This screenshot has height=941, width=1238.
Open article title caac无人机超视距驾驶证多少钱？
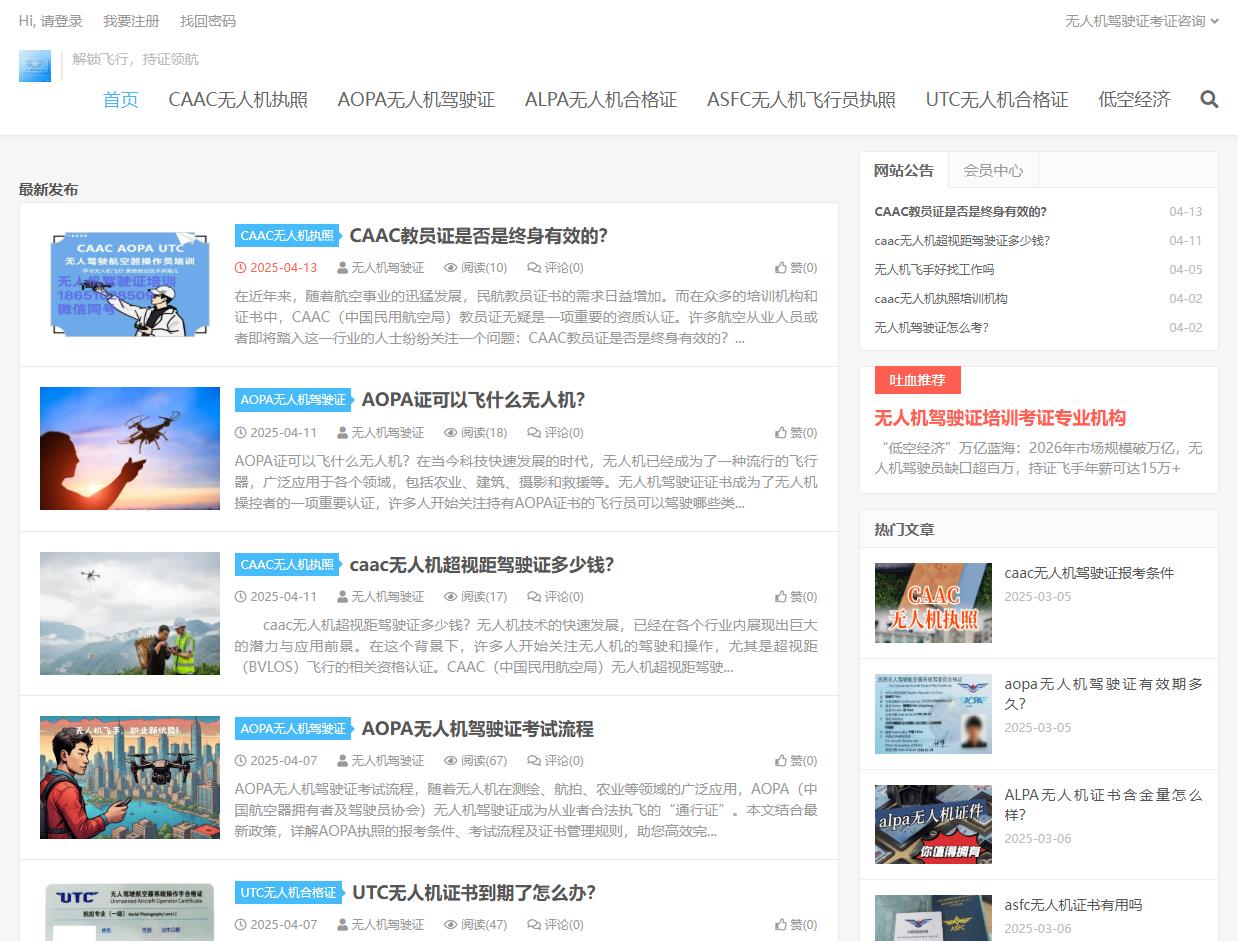pos(482,565)
